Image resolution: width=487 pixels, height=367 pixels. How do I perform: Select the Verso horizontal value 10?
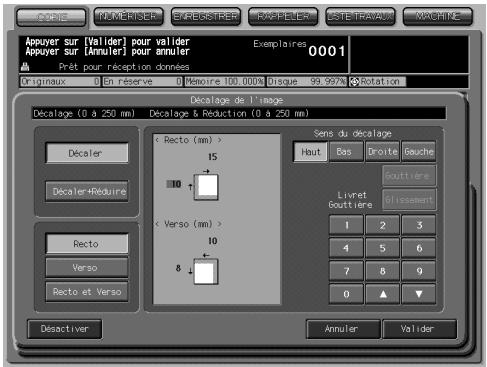(212, 241)
